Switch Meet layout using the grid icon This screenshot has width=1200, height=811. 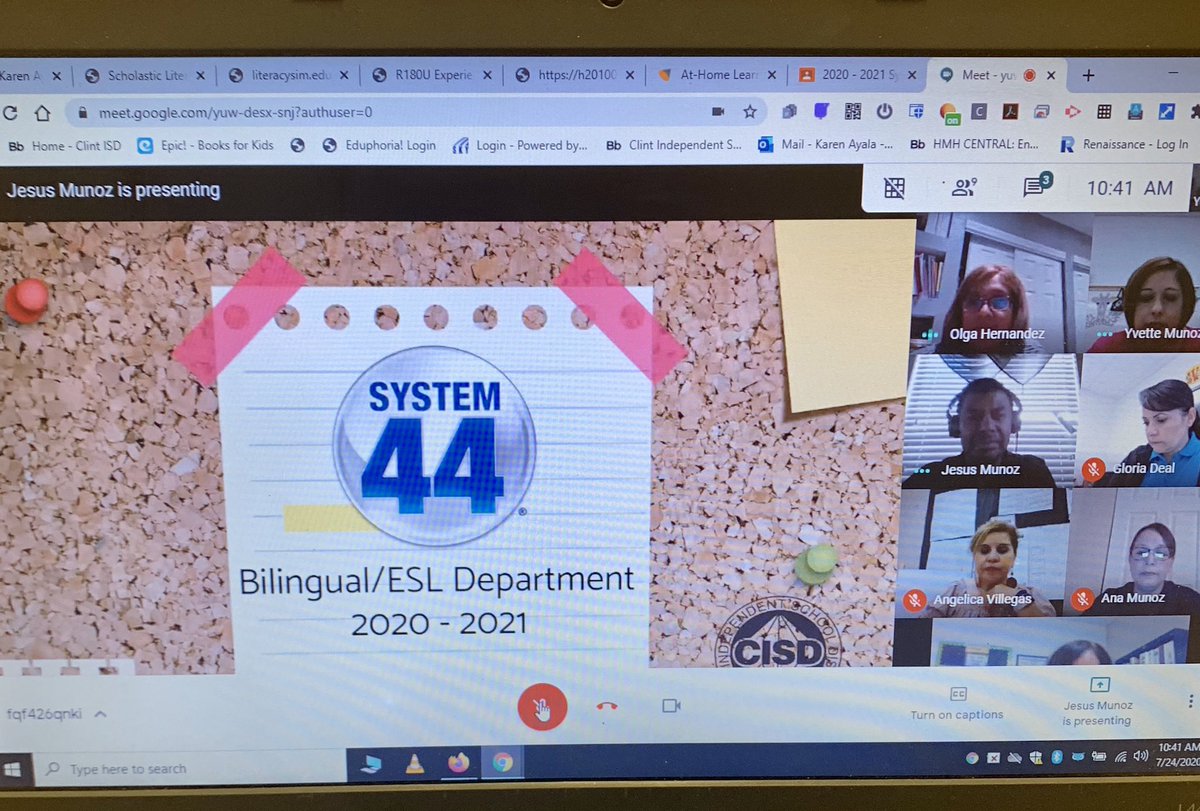click(893, 187)
